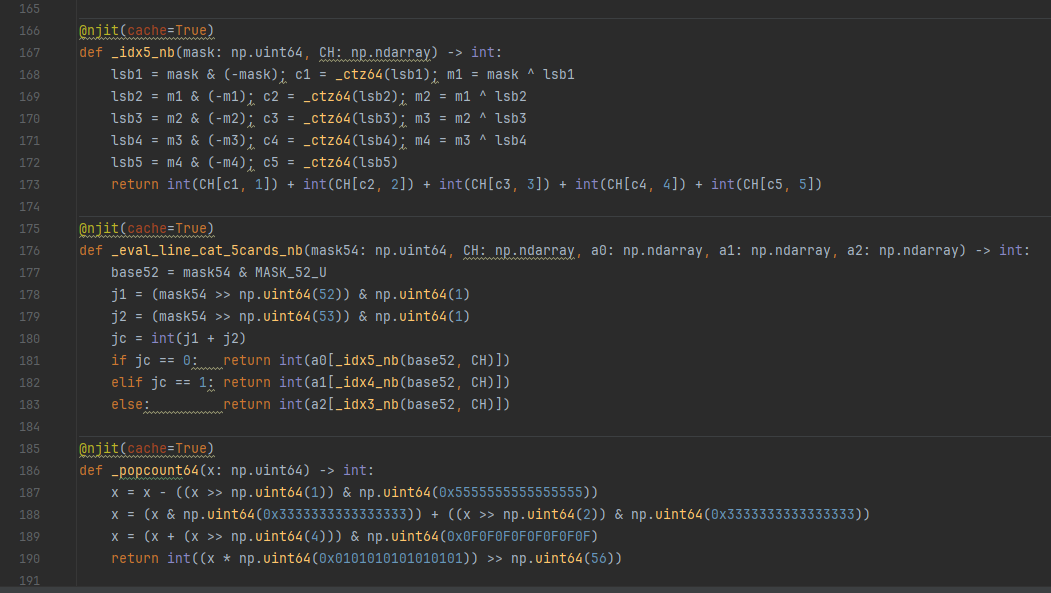Viewport: 1051px width, 593px height.
Task: Click the '-> int' return annotation on line 167
Action: click(471, 52)
